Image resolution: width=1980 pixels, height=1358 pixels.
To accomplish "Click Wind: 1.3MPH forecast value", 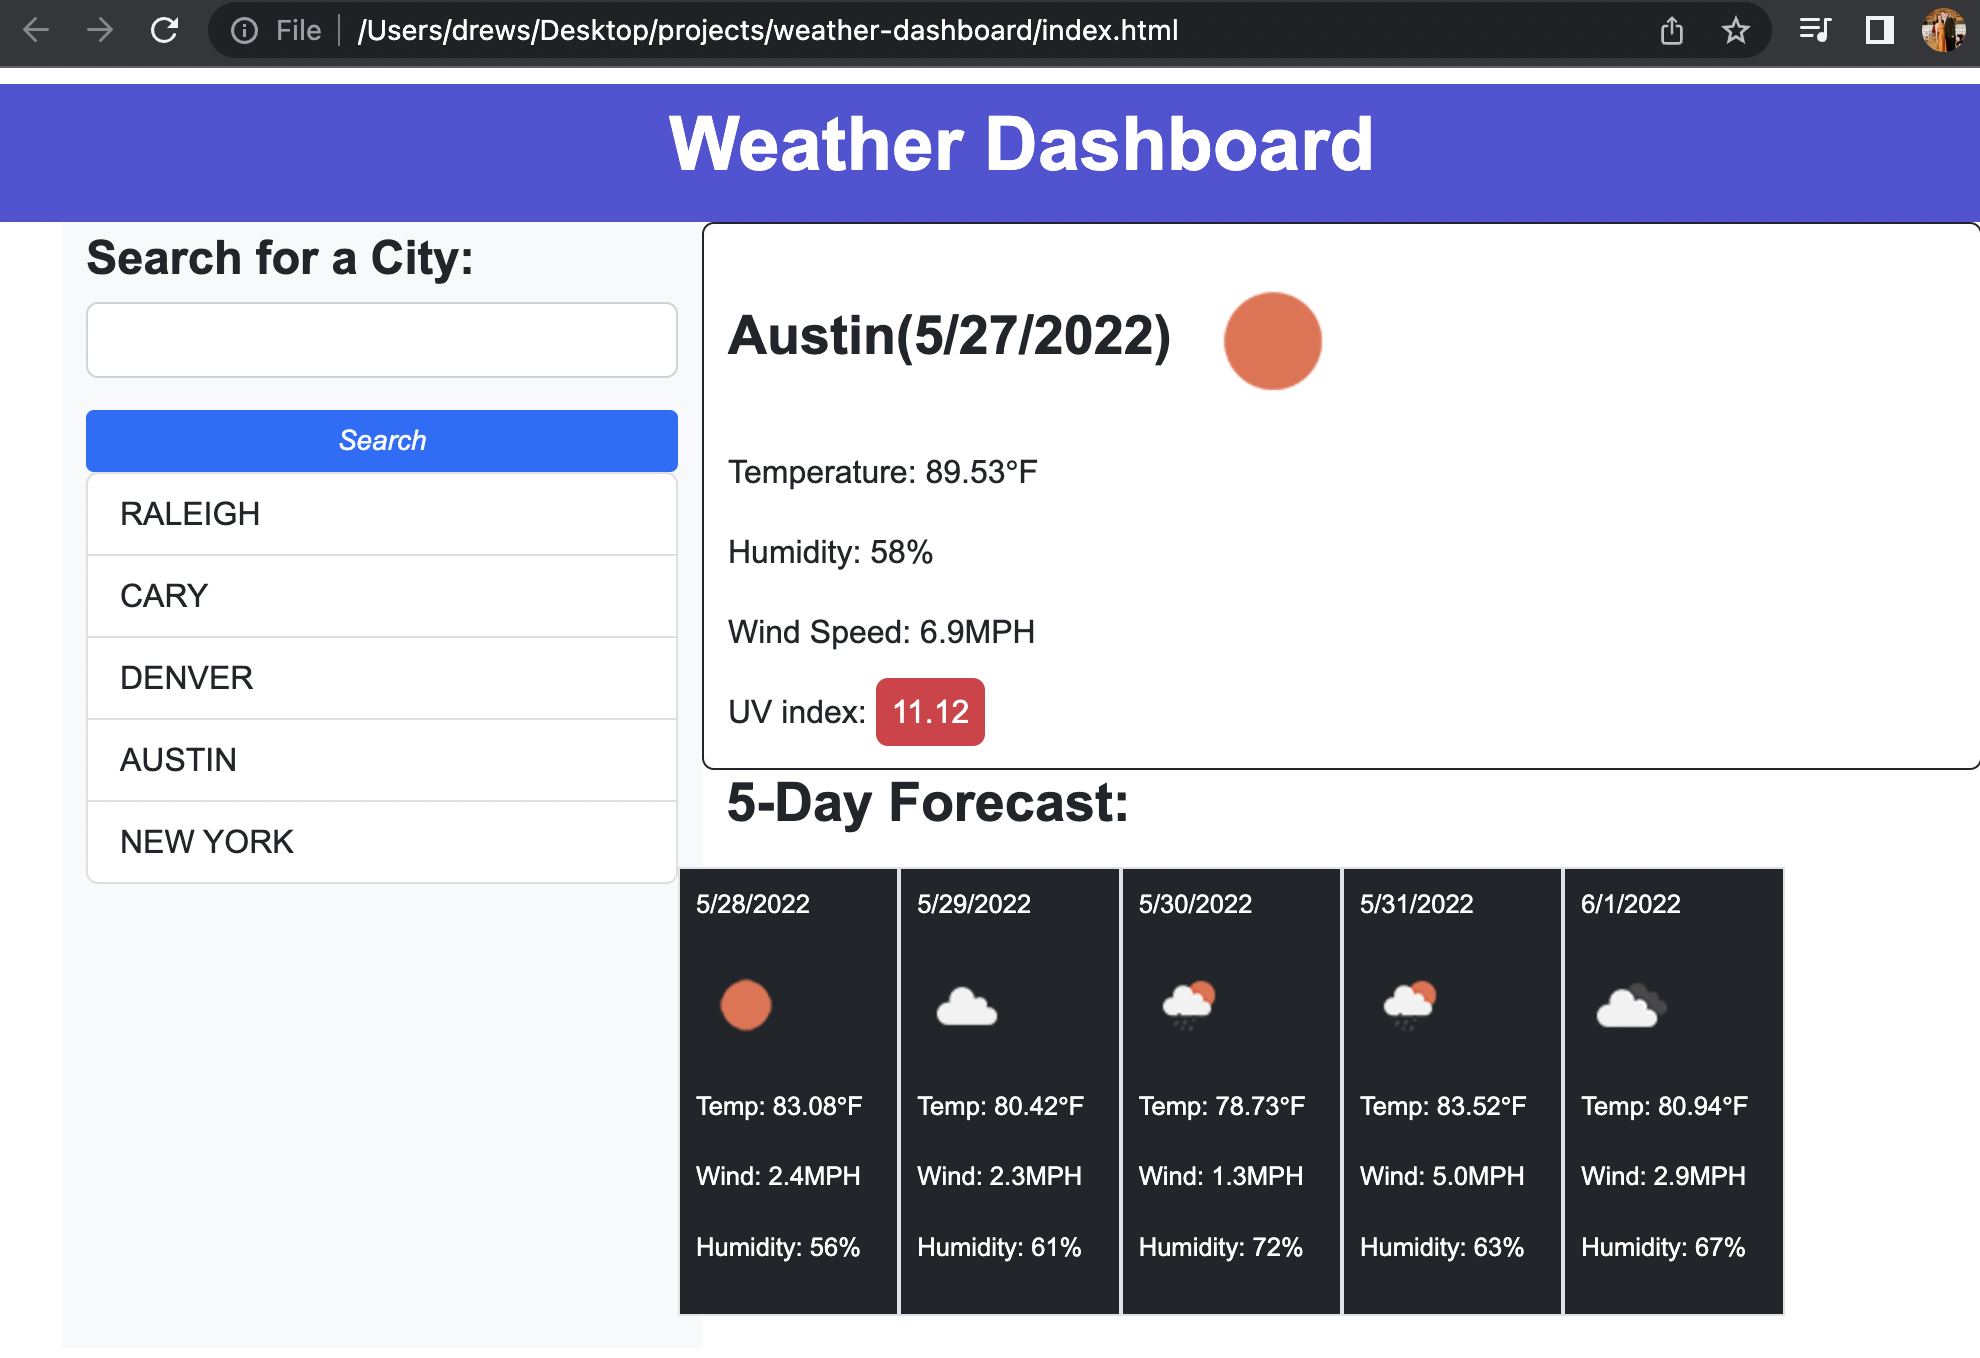I will coord(1221,1176).
